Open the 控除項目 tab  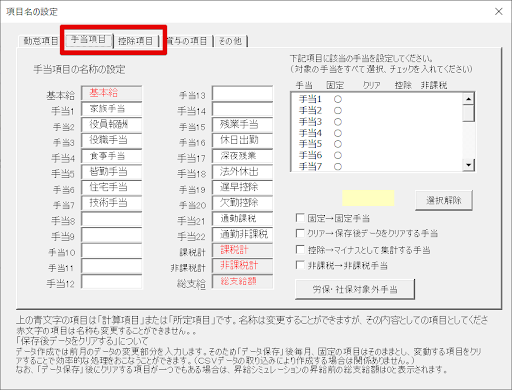click(x=135, y=41)
